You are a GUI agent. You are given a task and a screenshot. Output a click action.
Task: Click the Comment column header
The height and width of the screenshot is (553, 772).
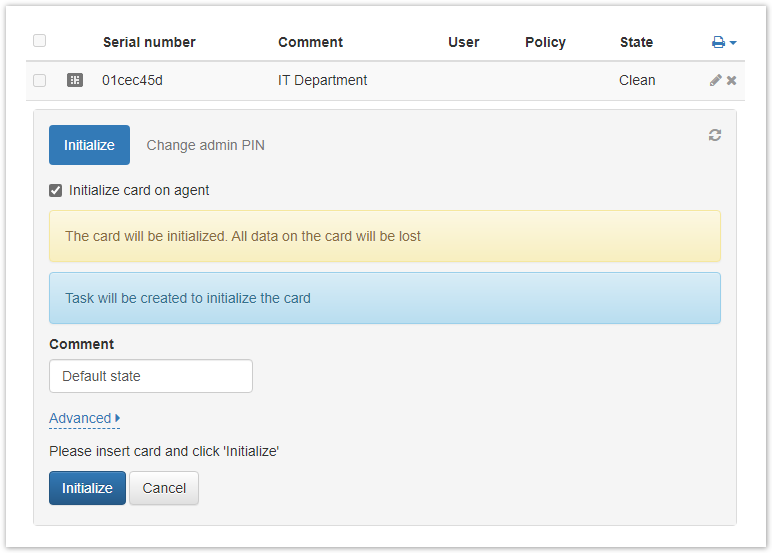tap(310, 42)
